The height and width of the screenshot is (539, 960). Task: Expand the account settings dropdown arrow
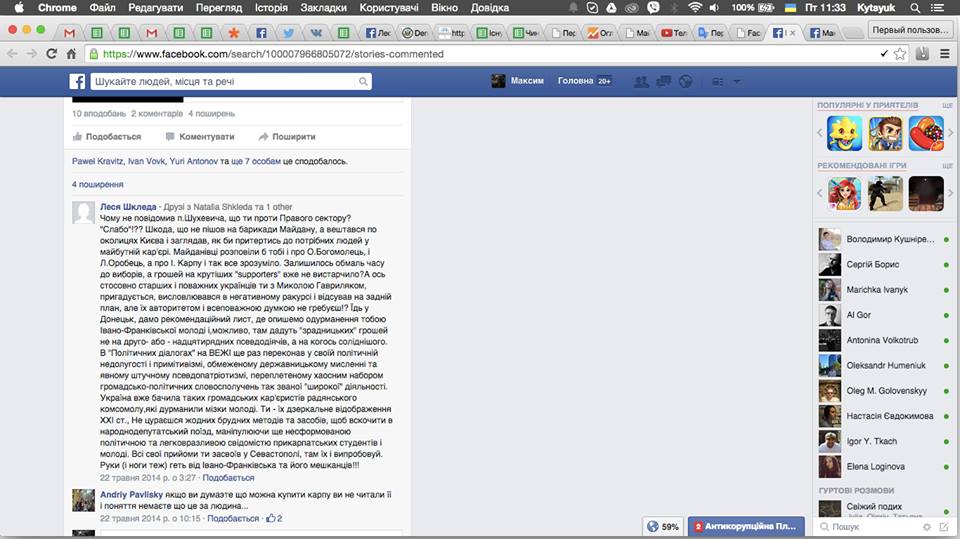point(737,81)
